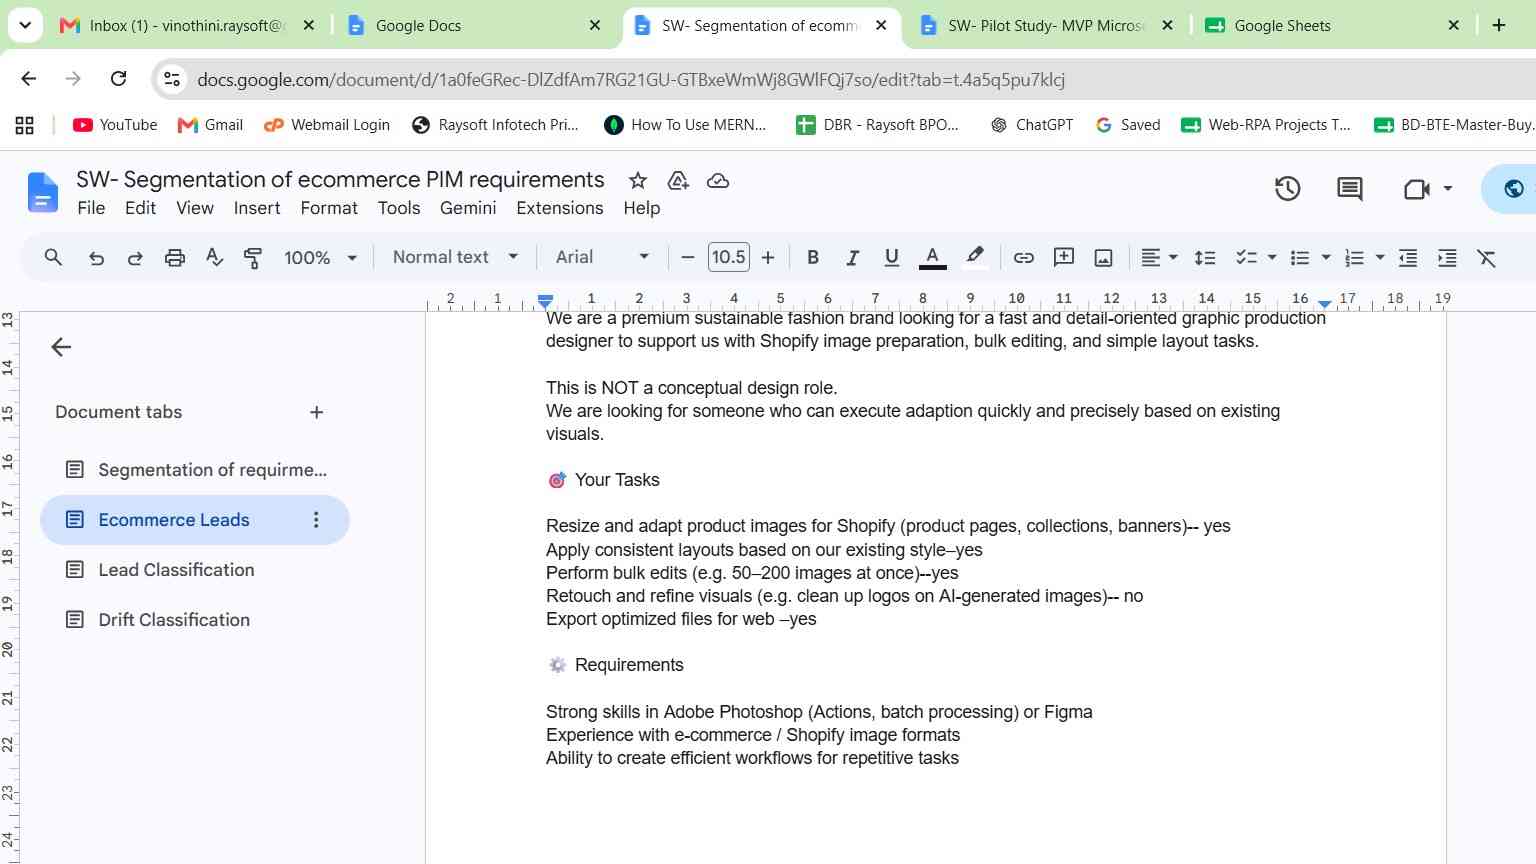
Task: Switch to the Google Sheets browser tab
Action: 1330,26
